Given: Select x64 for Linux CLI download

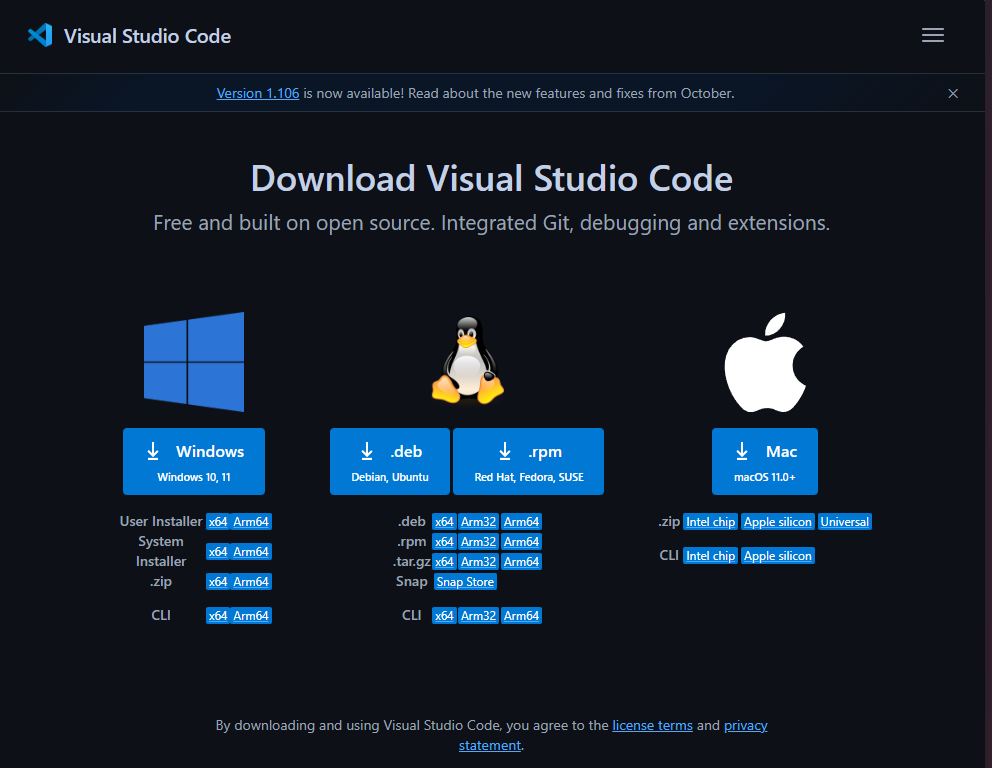Looking at the screenshot, I should click(444, 616).
